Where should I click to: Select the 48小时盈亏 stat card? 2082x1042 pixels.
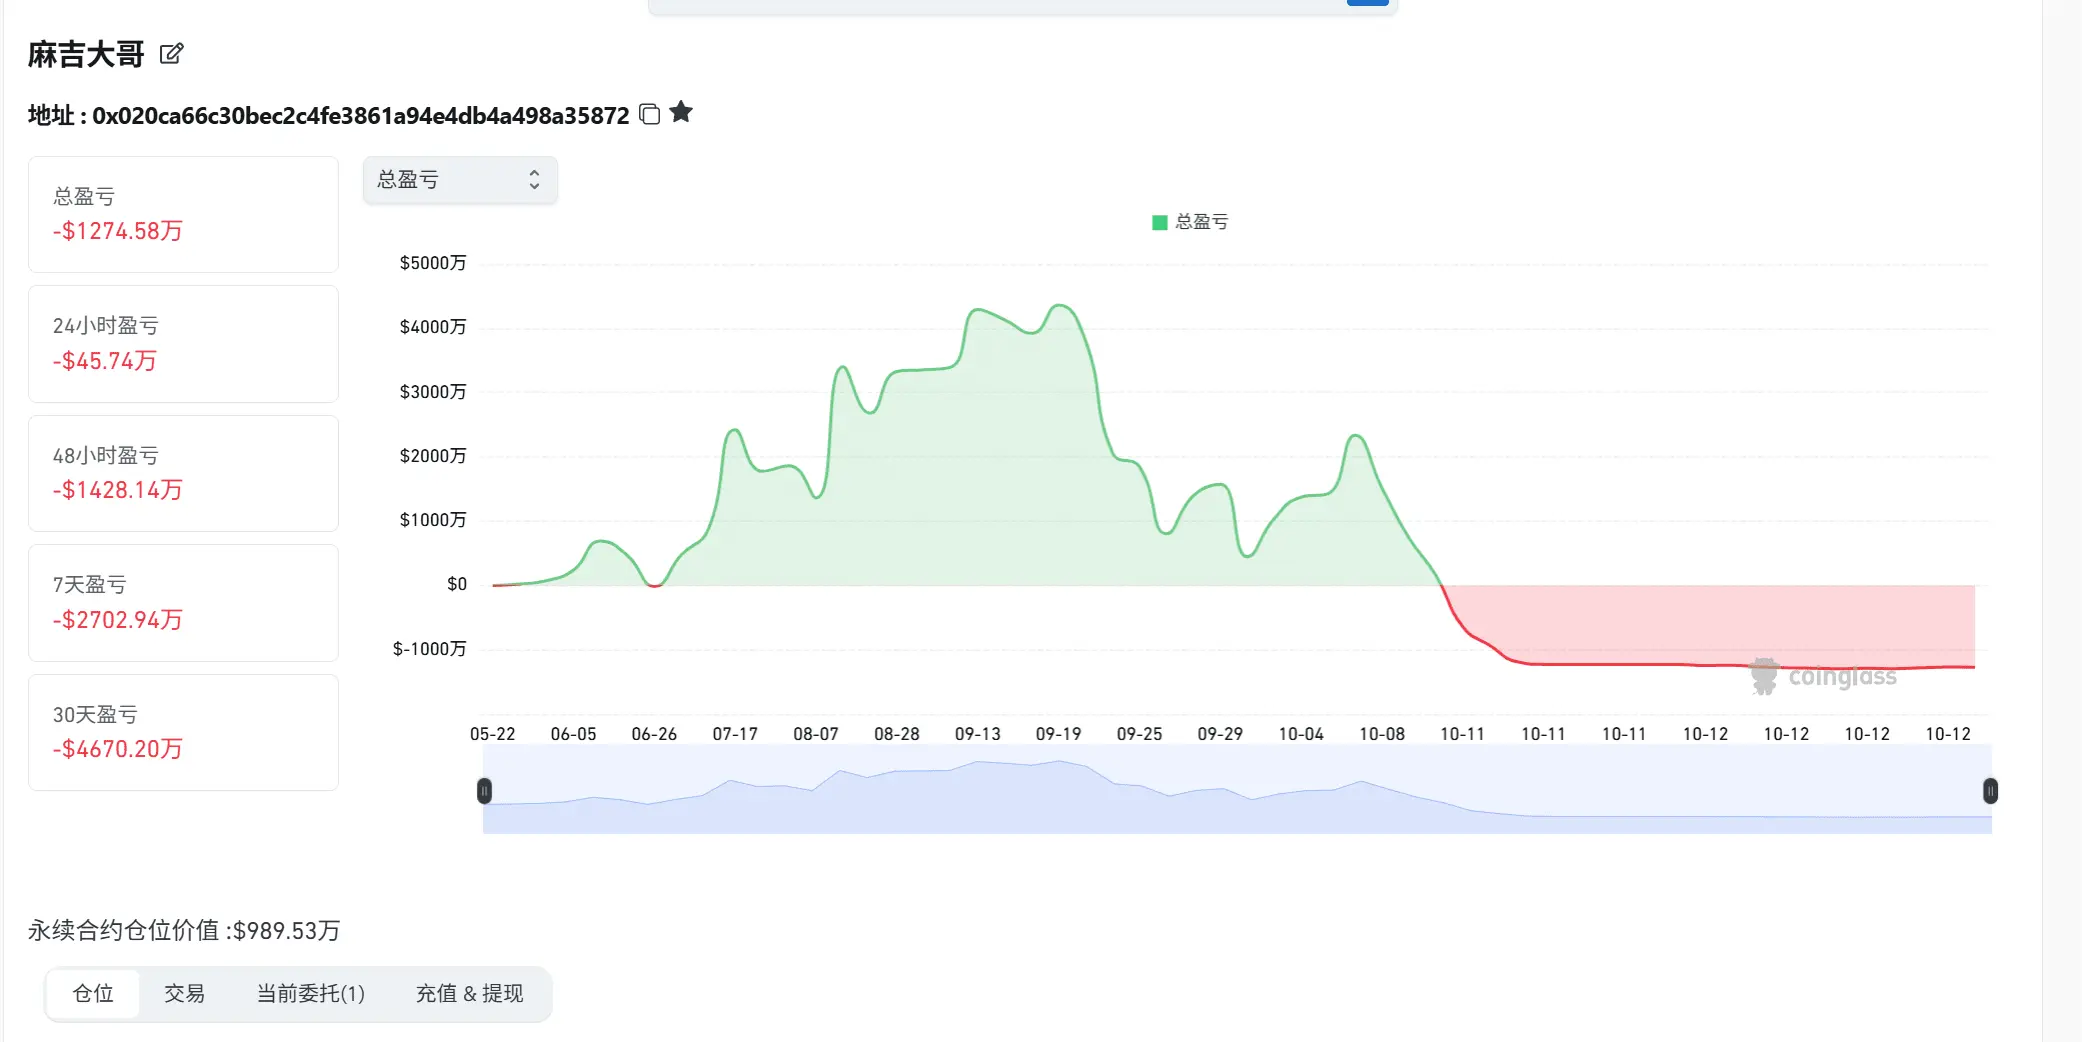click(x=183, y=473)
